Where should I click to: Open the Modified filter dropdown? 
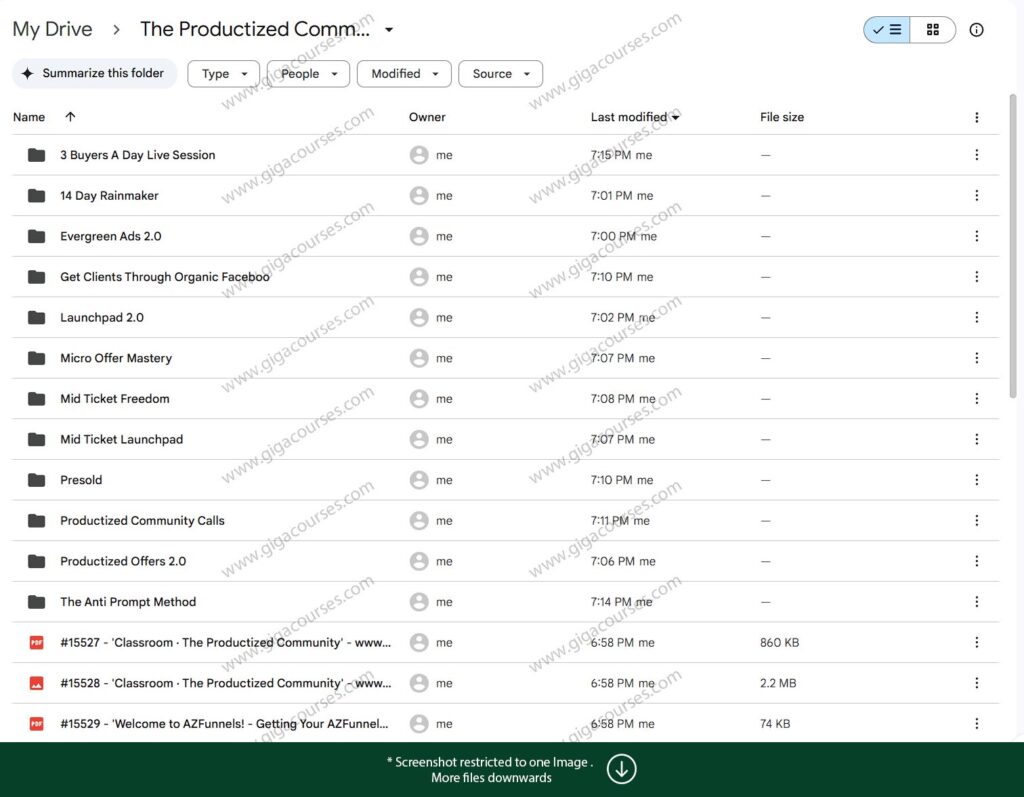tap(403, 73)
